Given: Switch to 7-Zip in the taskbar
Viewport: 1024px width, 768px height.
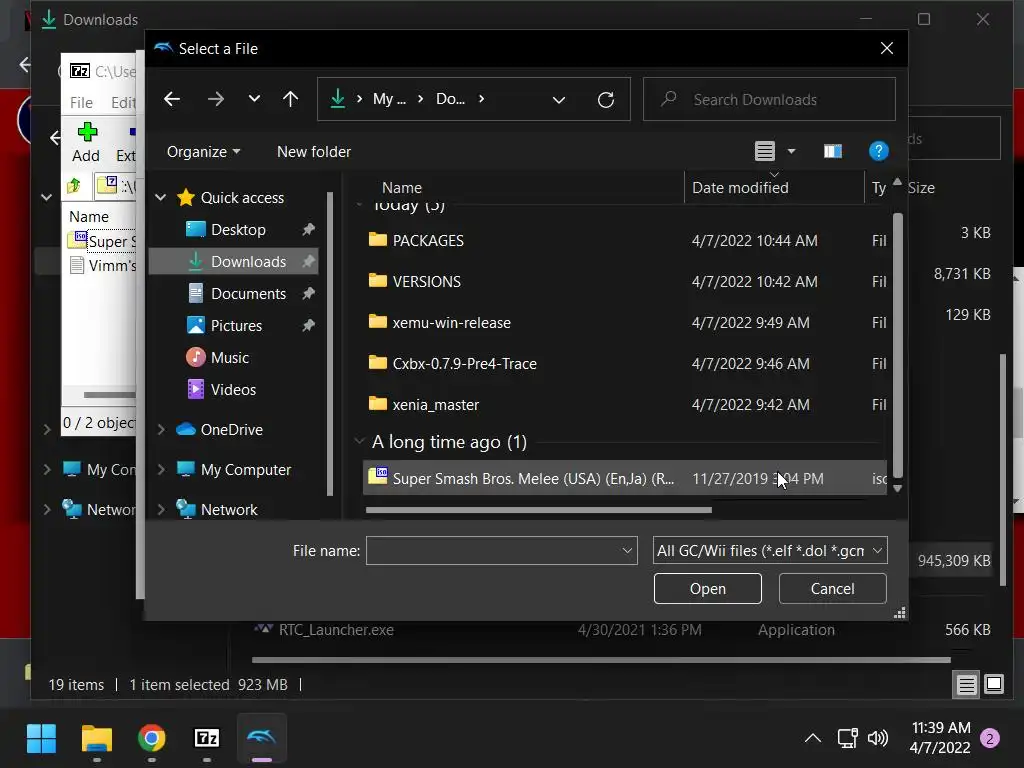Looking at the screenshot, I should pos(207,739).
